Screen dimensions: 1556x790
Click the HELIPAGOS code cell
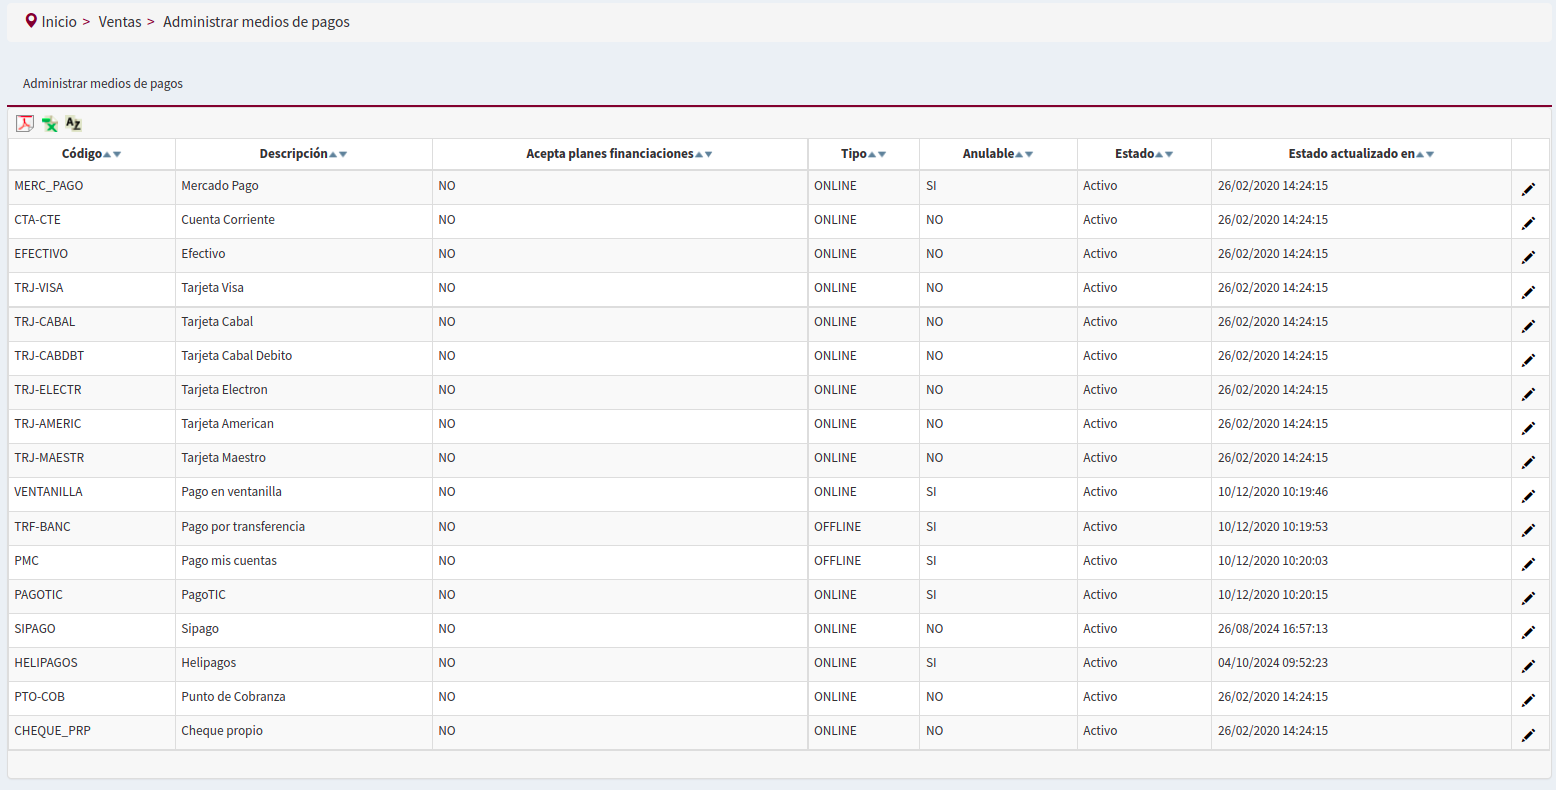(x=92, y=663)
